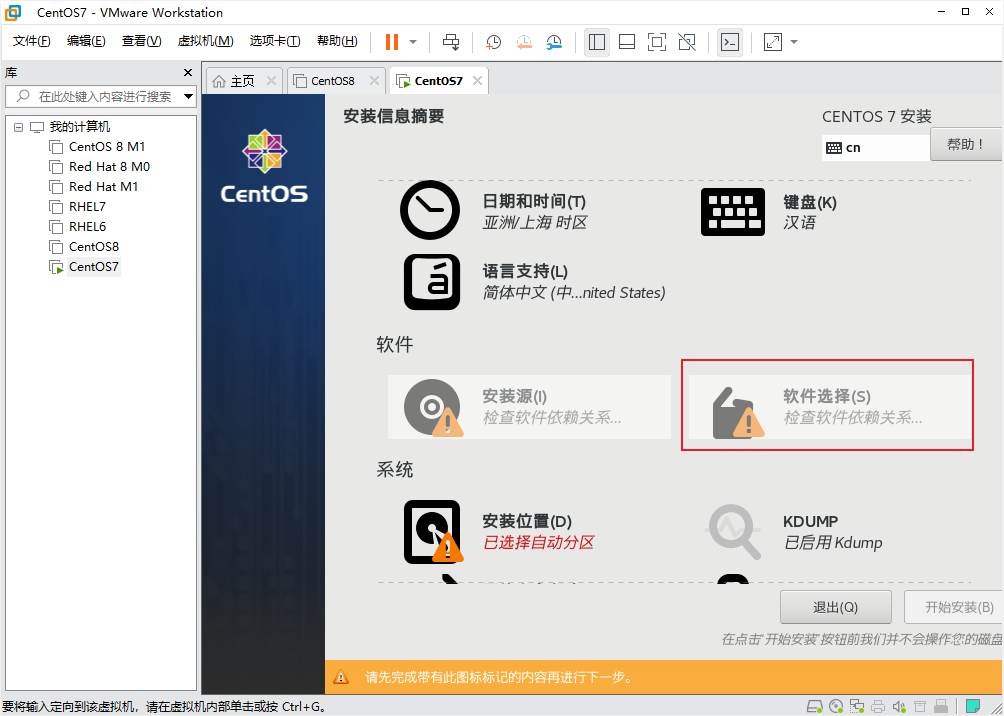
Task: Select RHEL7 in the library tree
Action: [87, 207]
